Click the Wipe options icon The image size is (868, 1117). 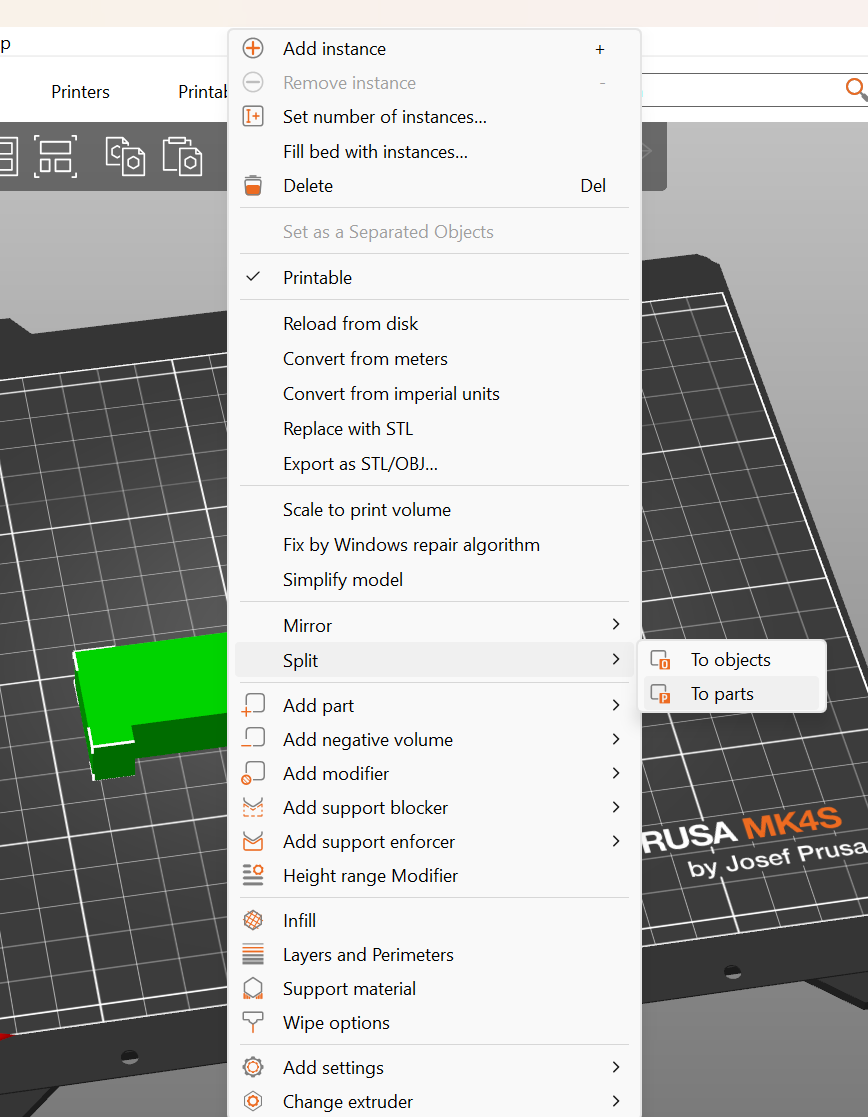(252, 1022)
